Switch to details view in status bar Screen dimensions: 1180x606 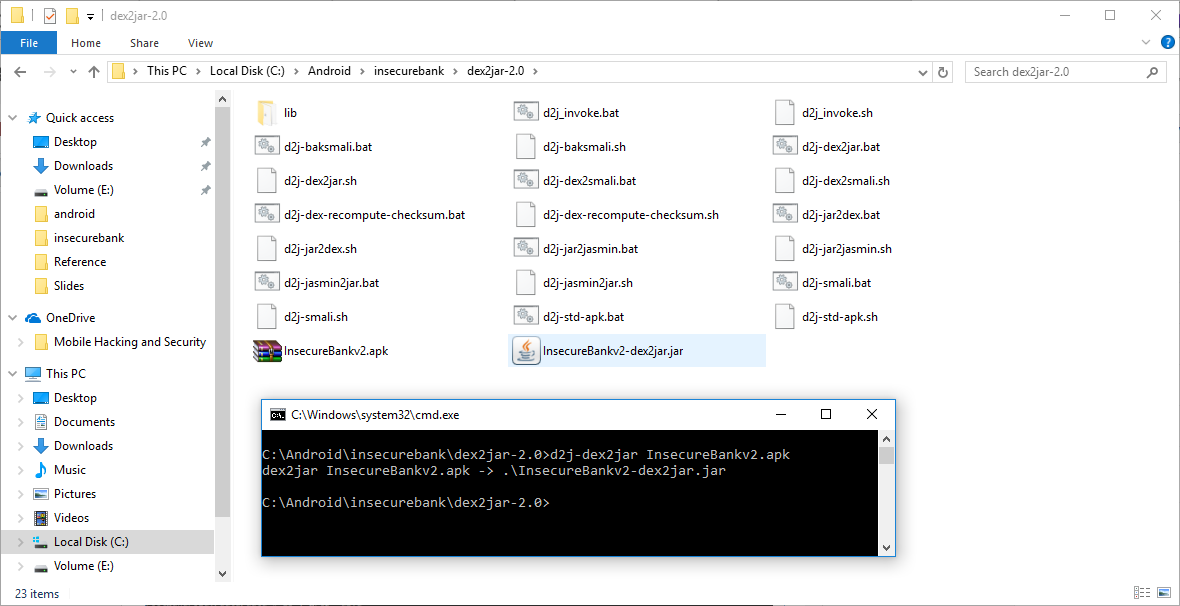(x=1141, y=593)
